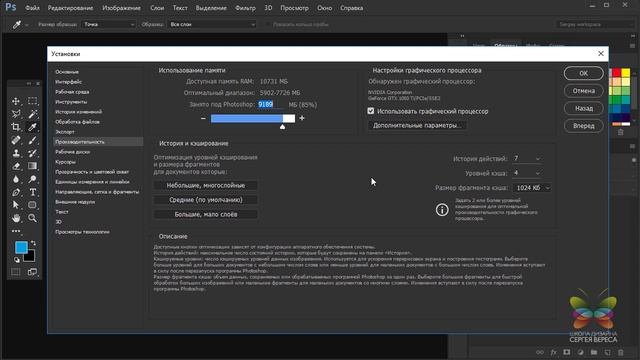Viewport: 640px width, 360px height.
Task: Toggle 'Использовать графический процессор' checkbox
Action: click(x=371, y=111)
